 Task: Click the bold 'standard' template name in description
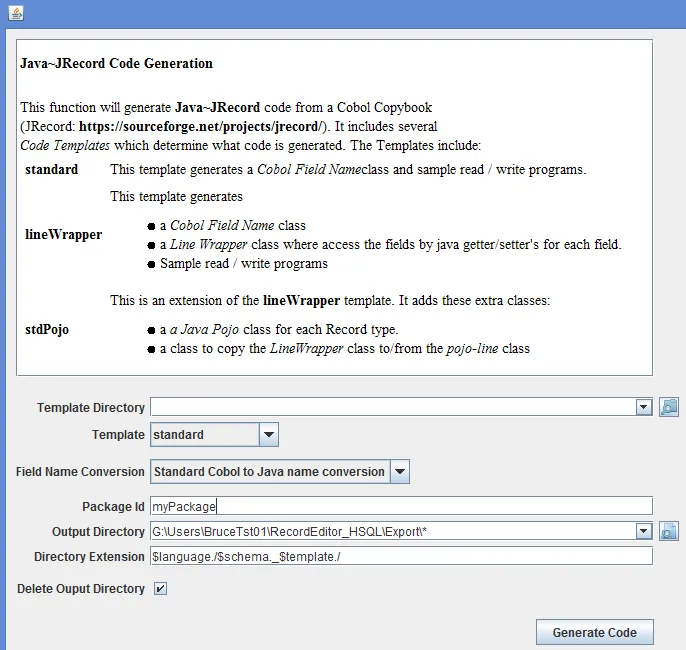click(52, 169)
